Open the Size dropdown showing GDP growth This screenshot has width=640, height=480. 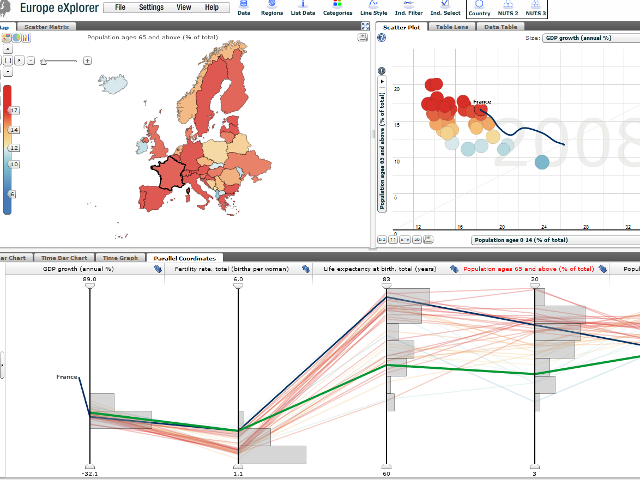(588, 37)
